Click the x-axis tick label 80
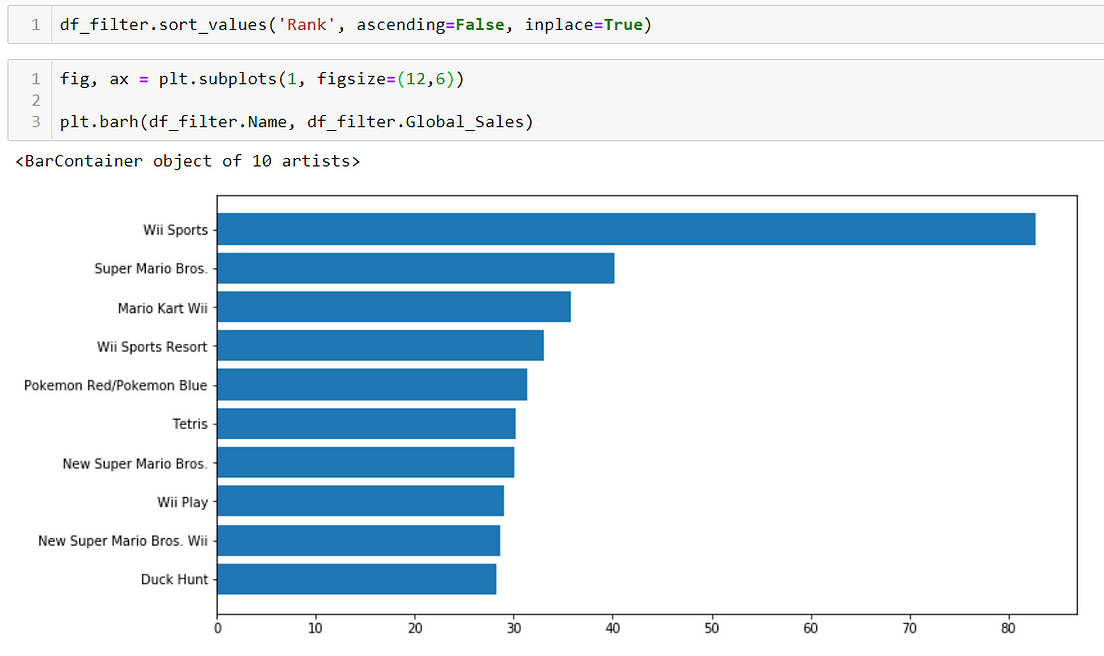The width and height of the screenshot is (1104, 656). 1008,628
